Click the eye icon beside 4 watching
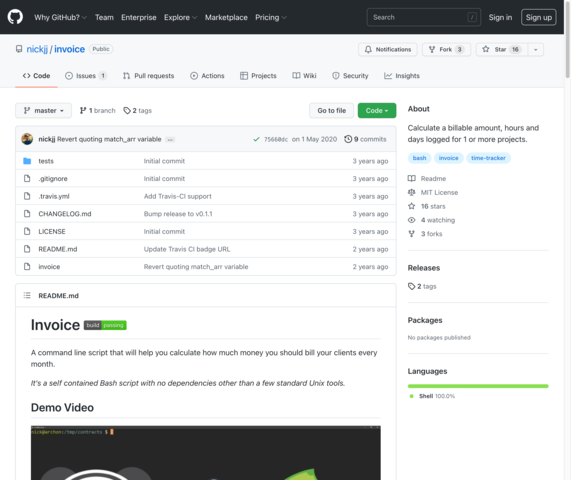The image size is (571, 480). tap(411, 220)
